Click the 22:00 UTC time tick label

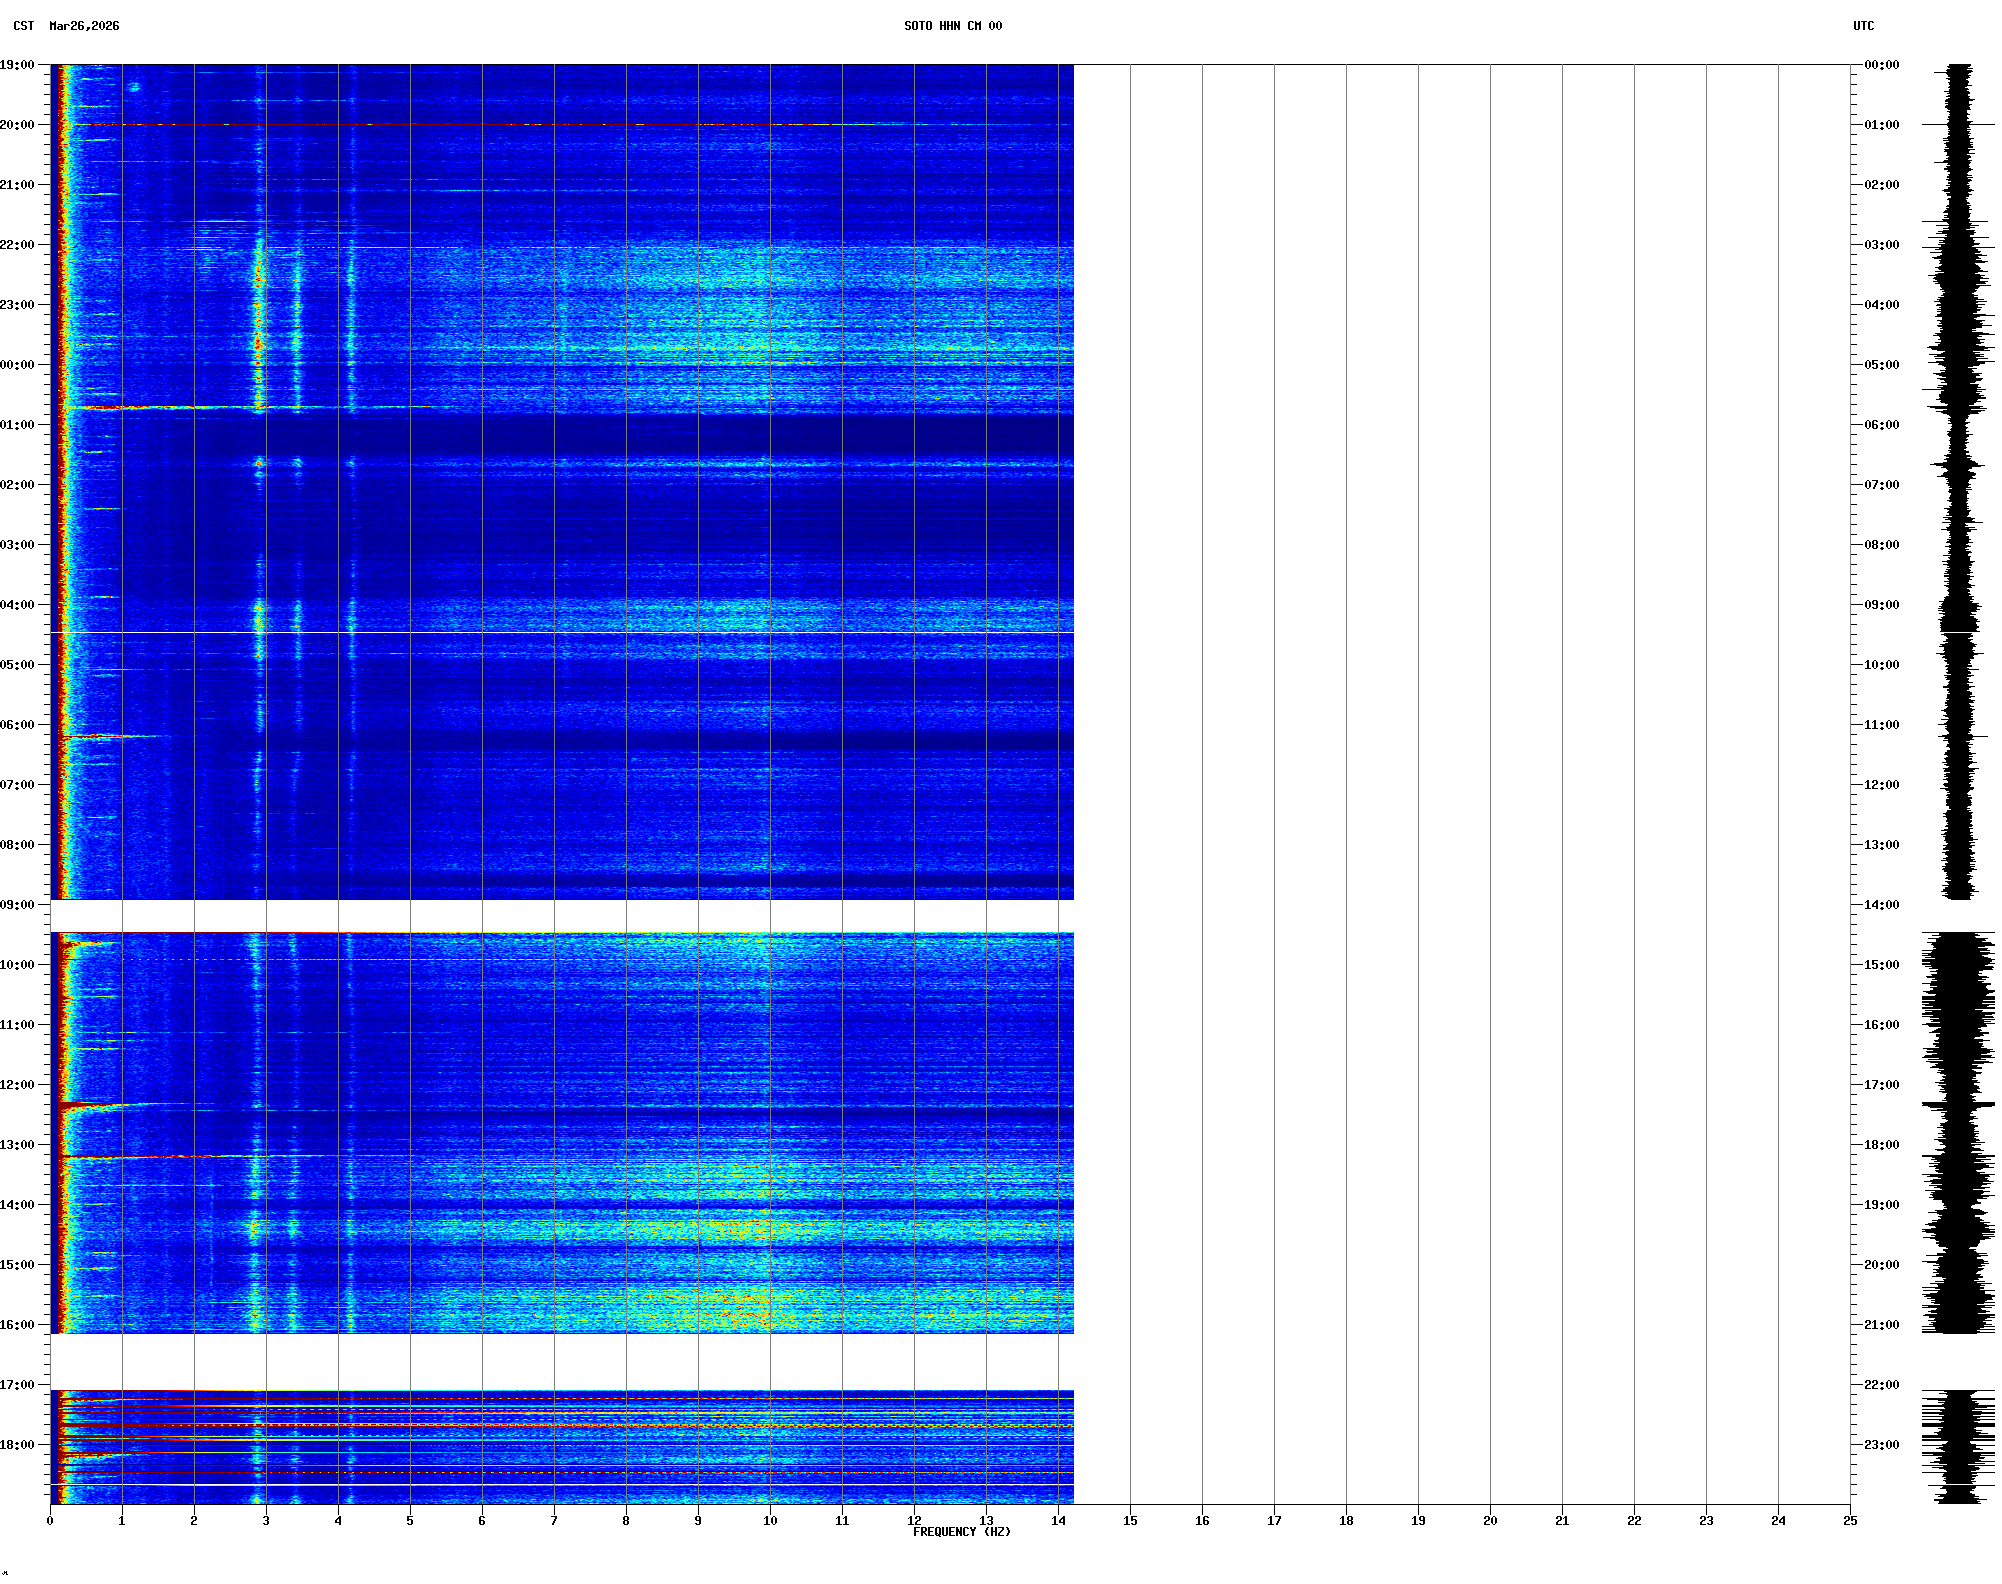click(x=1881, y=1385)
